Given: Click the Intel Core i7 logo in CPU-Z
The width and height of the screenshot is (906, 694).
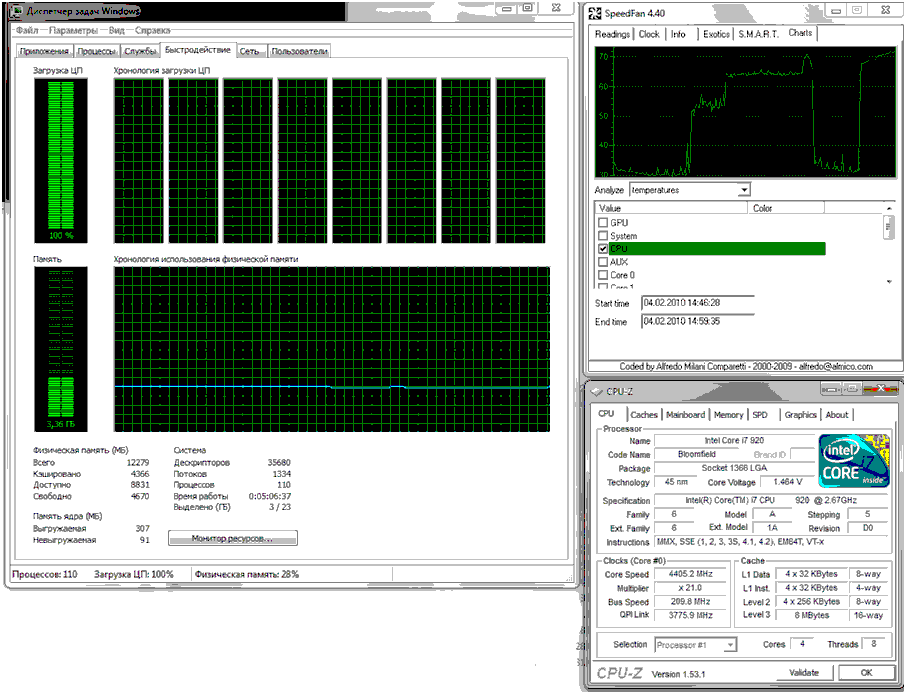Looking at the screenshot, I should point(853,461).
